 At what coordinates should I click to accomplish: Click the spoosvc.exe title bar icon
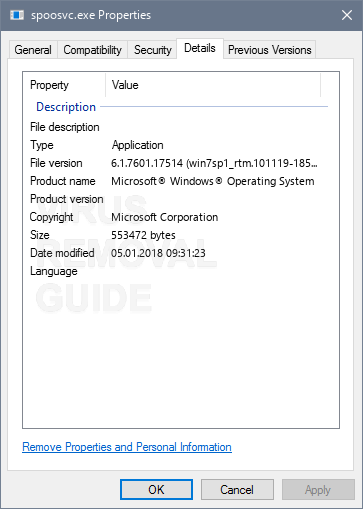[17, 15]
